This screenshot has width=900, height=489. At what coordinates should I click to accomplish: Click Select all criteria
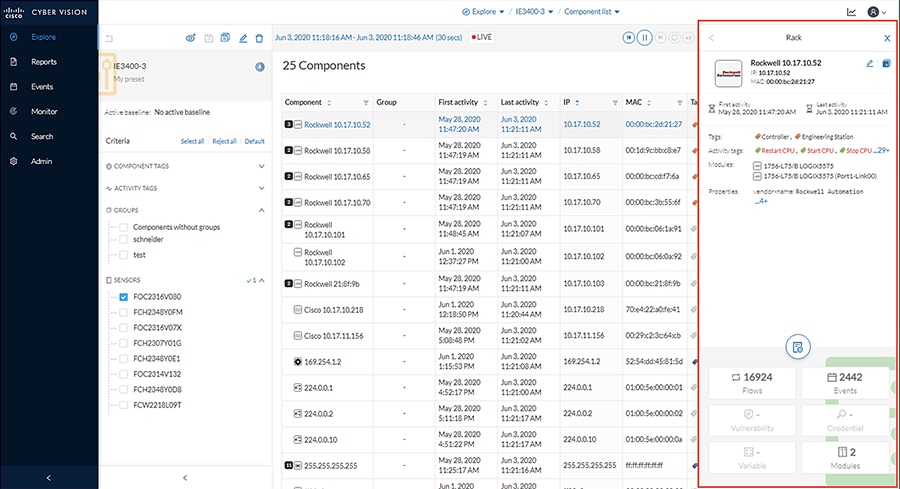coord(192,141)
